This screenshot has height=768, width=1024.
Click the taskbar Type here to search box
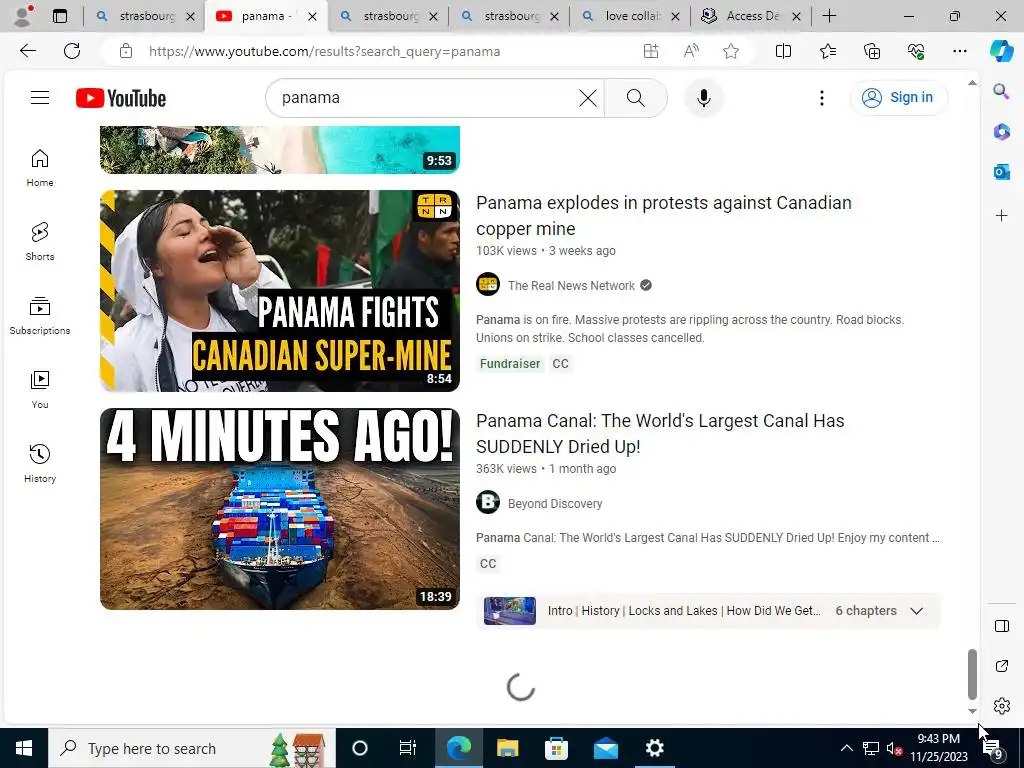click(192, 748)
